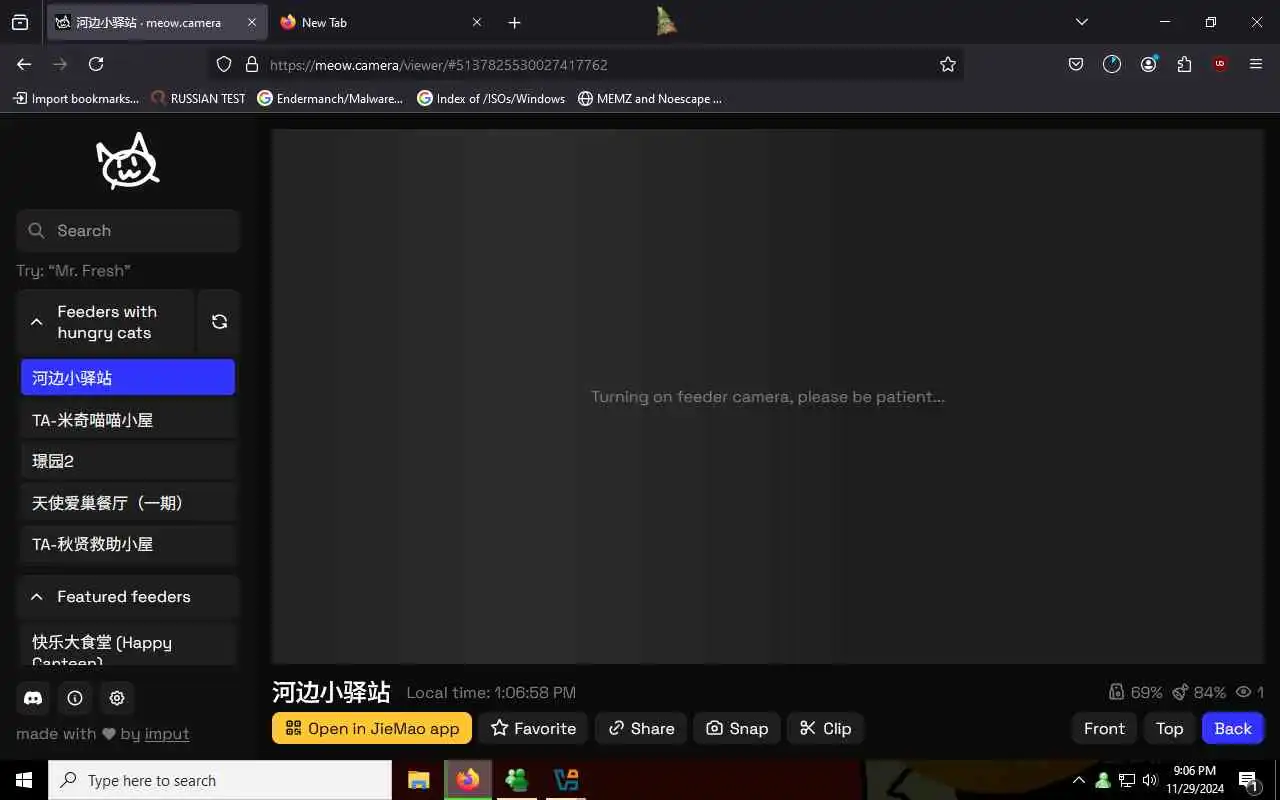Viewport: 1280px width, 800px height.
Task: Switch to Front camera view
Action: click(1104, 728)
